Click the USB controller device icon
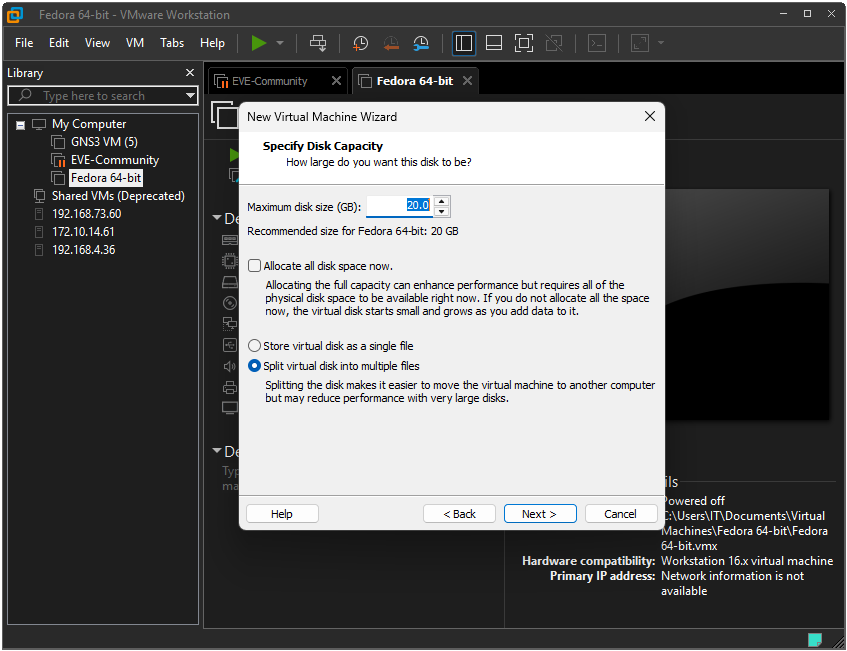This screenshot has width=847, height=651. click(x=230, y=345)
